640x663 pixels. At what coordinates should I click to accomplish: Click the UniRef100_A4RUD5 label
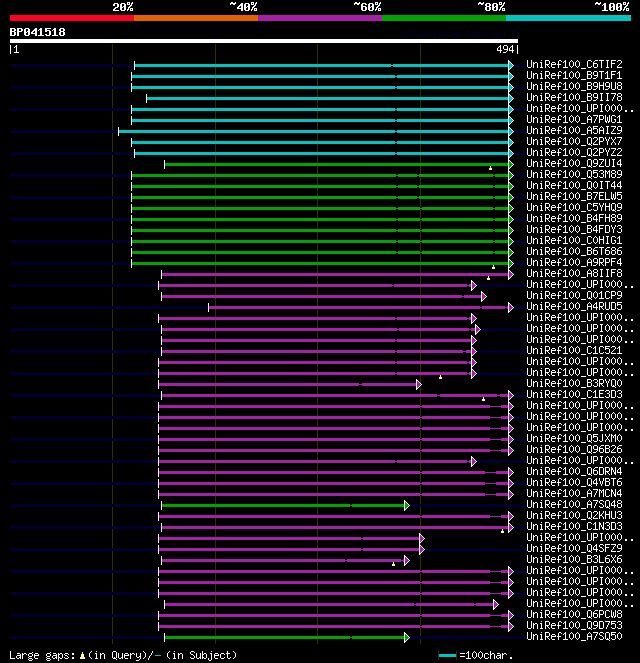574,306
